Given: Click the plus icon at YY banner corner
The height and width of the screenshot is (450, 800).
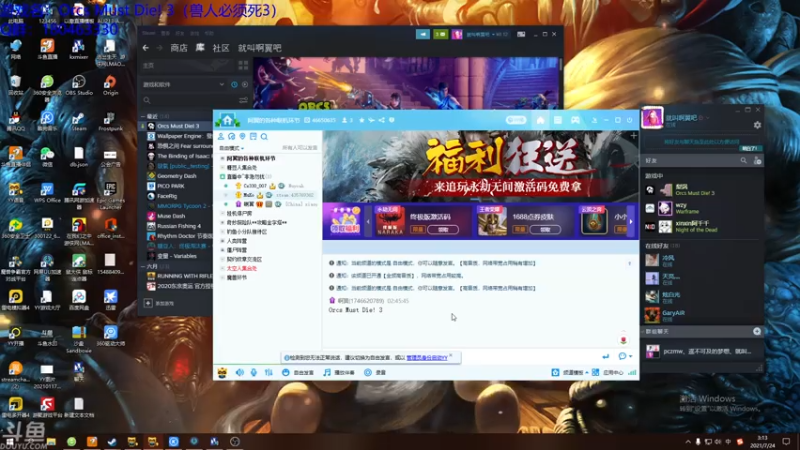Looking at the screenshot, I should pyautogui.click(x=634, y=136).
